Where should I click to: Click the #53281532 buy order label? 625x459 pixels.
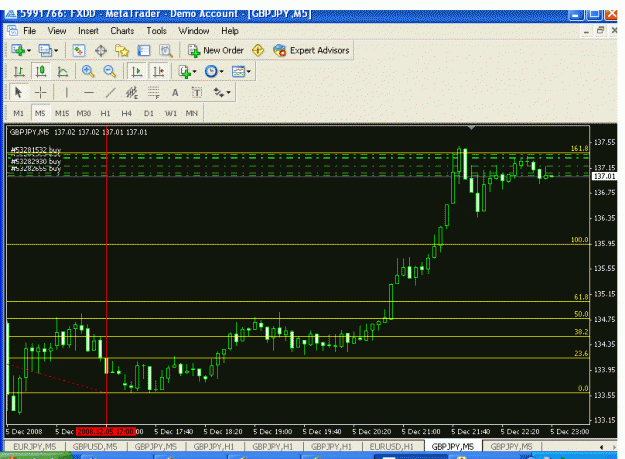35,150
